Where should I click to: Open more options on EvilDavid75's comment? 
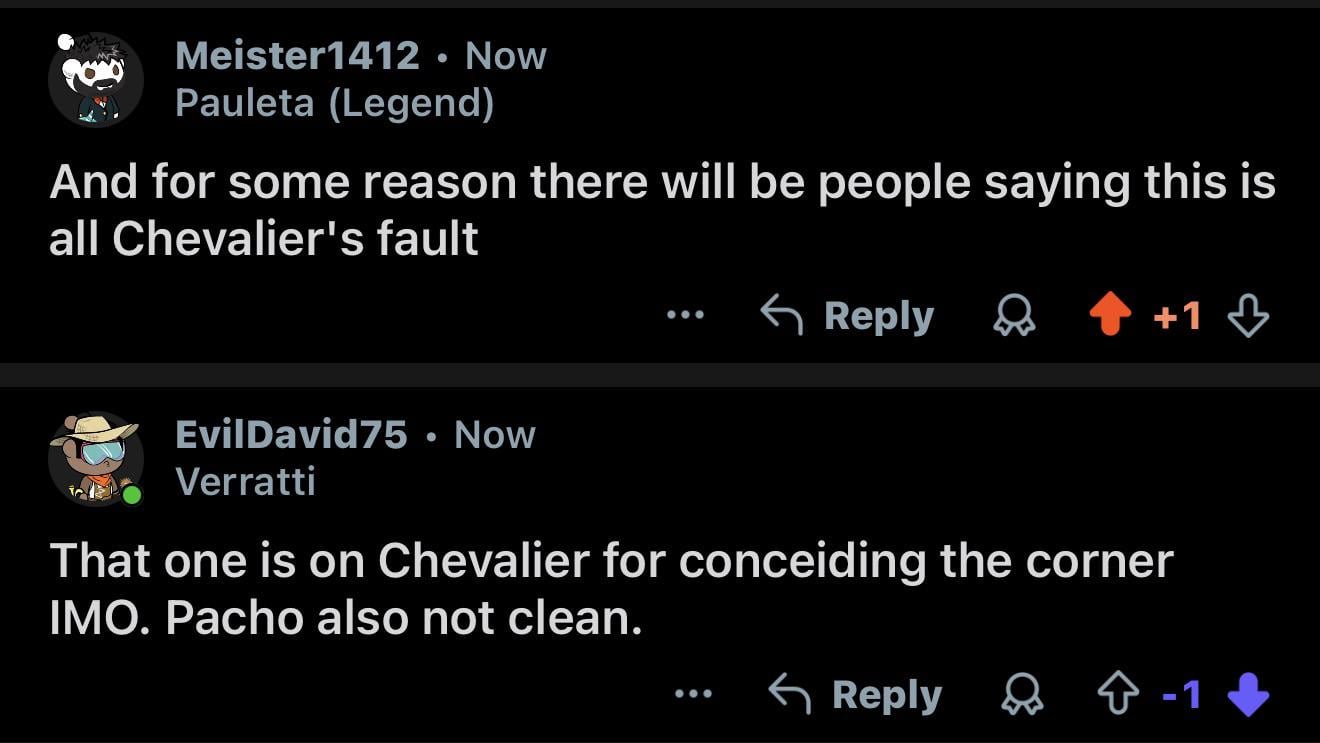[x=693, y=695]
